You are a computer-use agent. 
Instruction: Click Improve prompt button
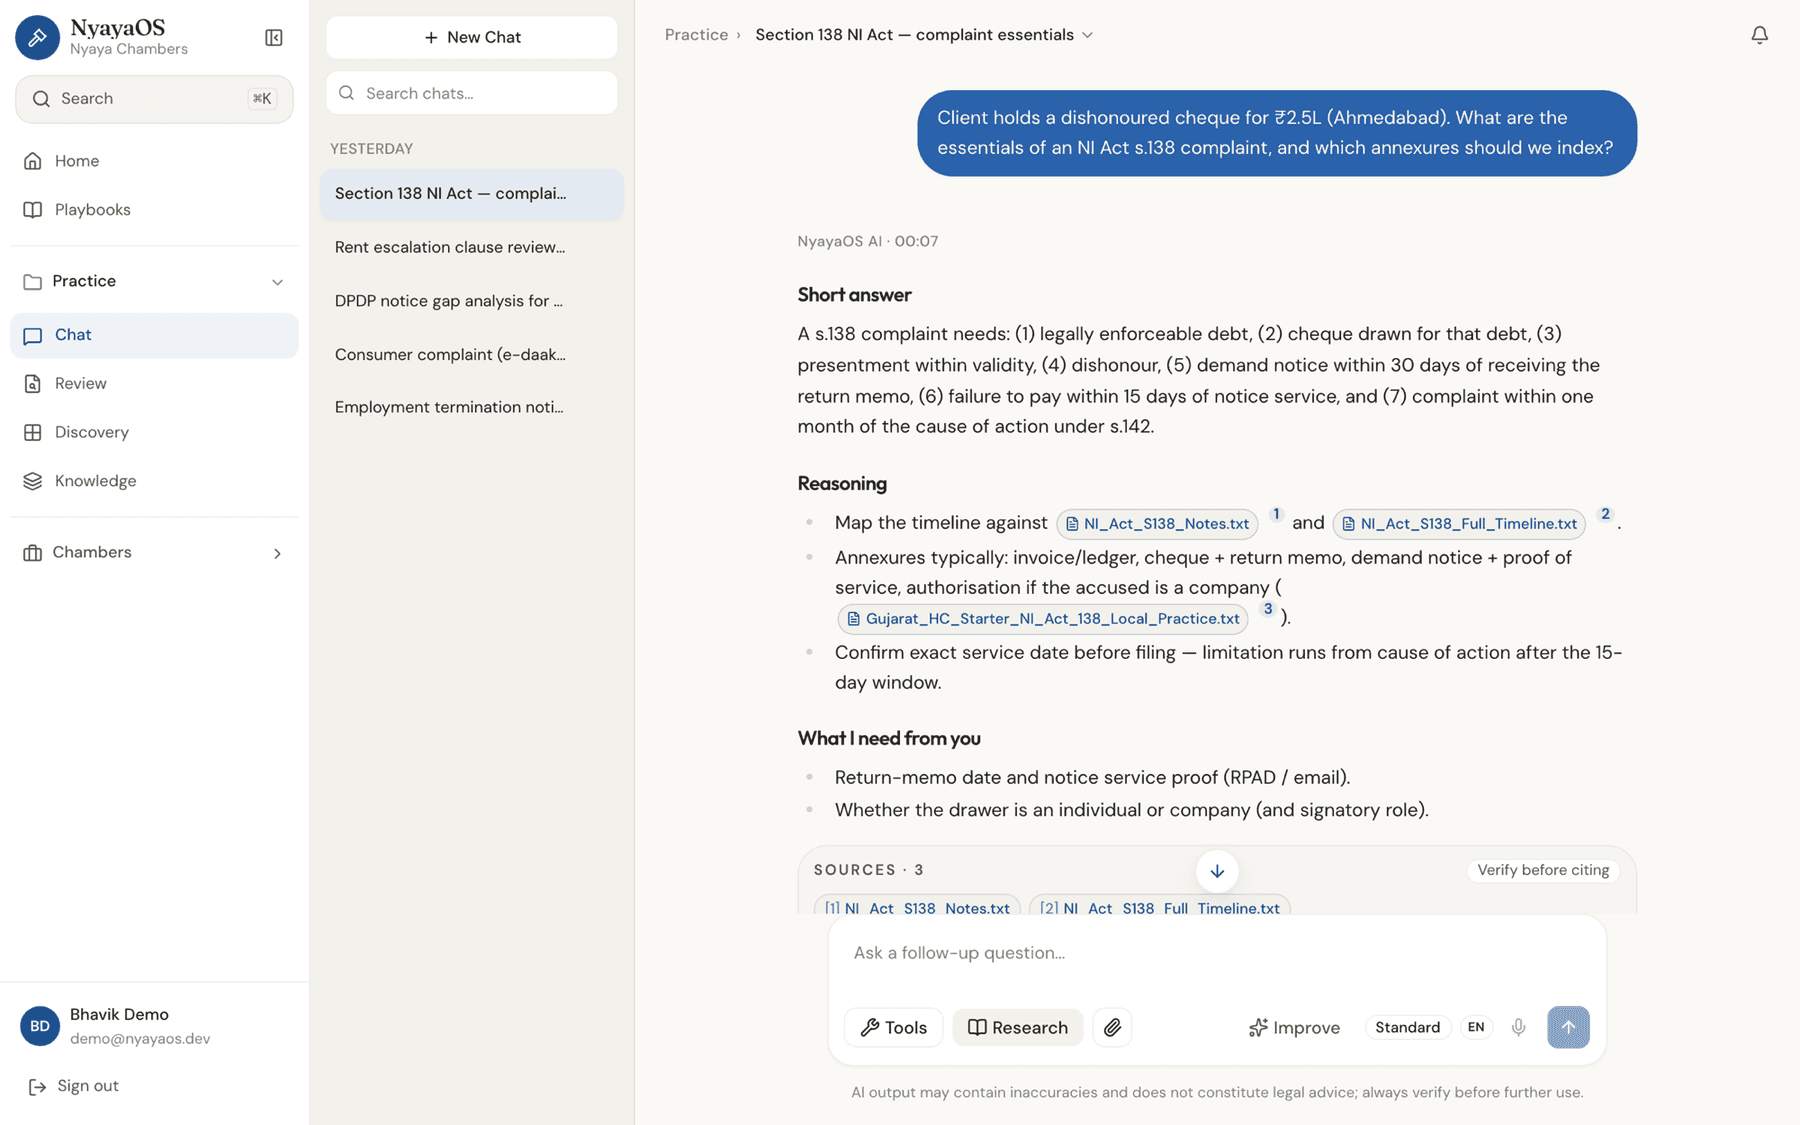coord(1294,1027)
